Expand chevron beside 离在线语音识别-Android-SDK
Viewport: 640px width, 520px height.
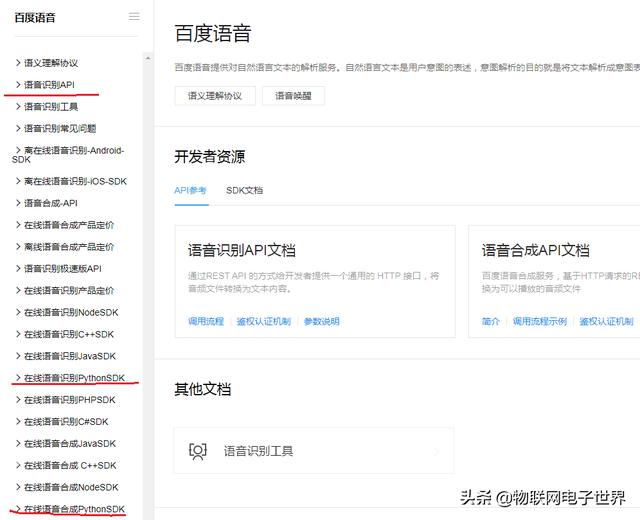18,150
